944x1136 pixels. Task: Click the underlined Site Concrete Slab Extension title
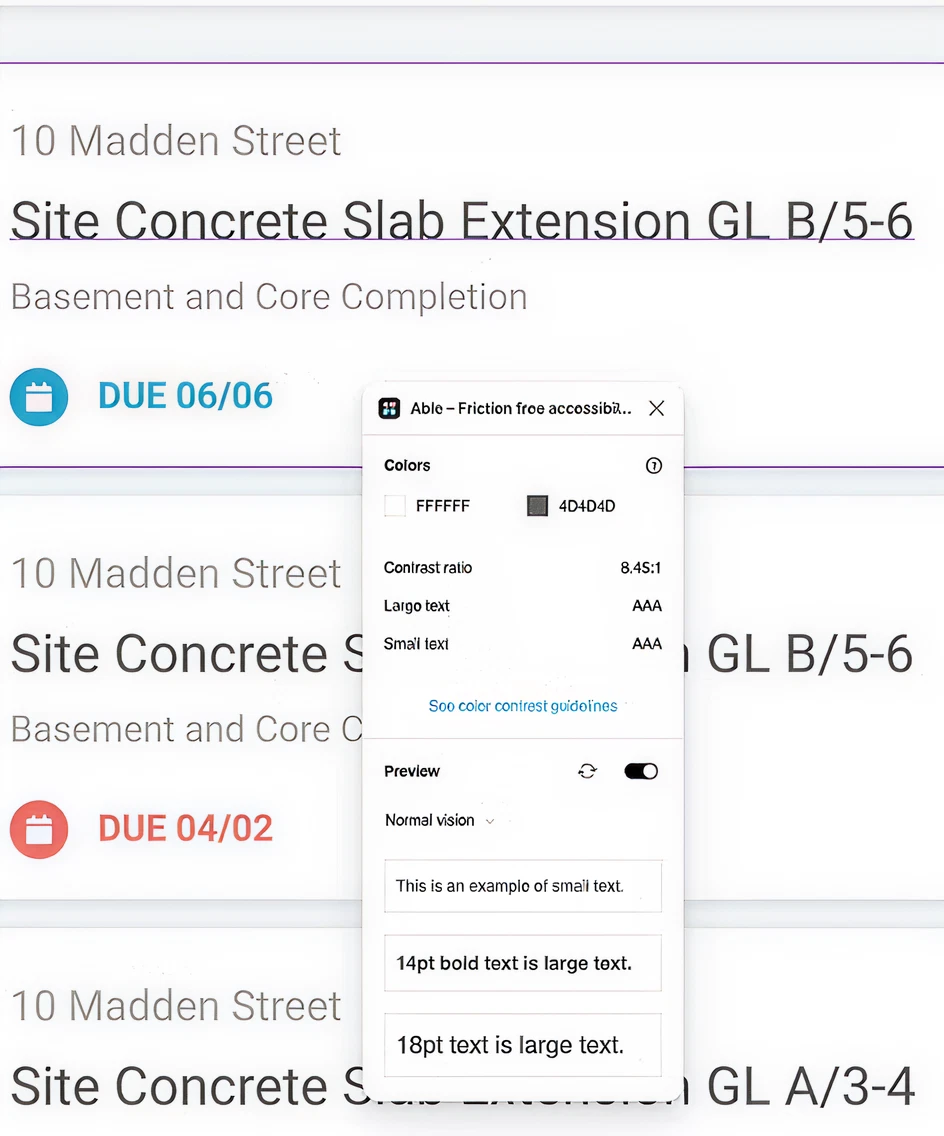tap(461, 220)
